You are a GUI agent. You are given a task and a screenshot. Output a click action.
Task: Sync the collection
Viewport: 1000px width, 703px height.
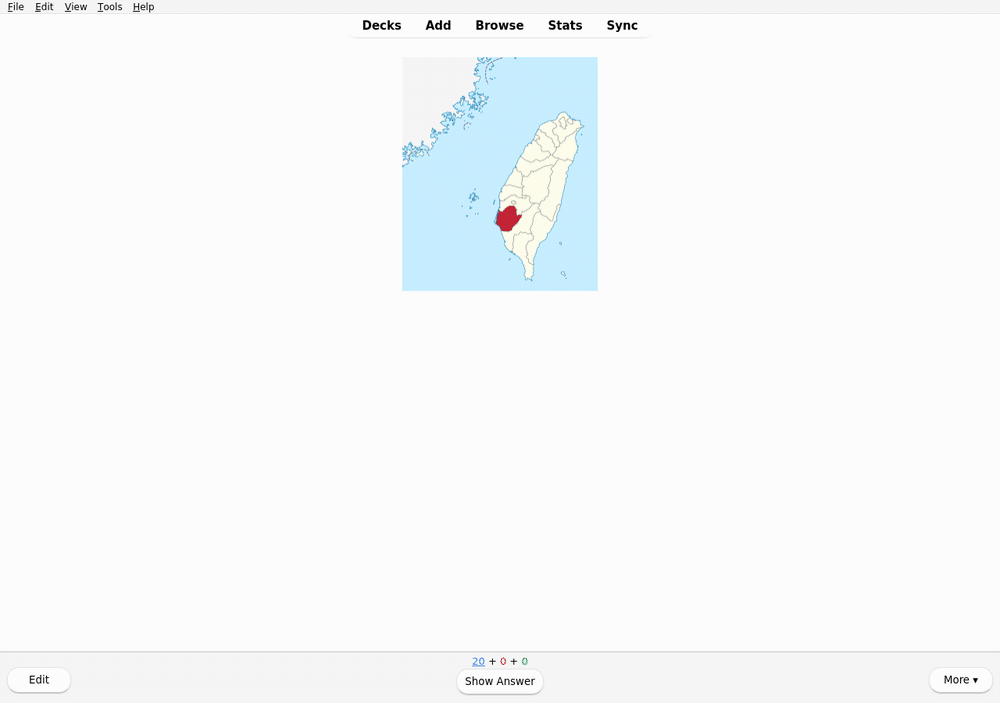pos(622,26)
